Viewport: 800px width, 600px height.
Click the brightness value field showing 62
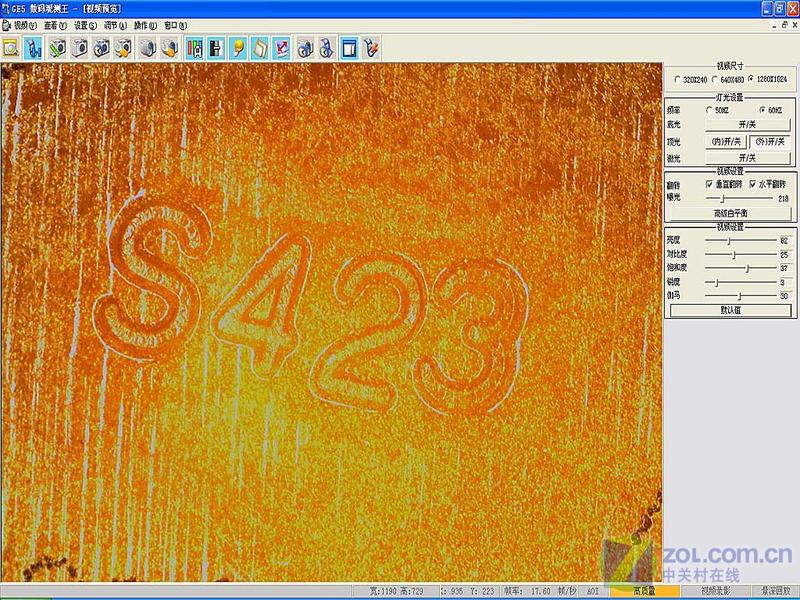[x=785, y=240]
